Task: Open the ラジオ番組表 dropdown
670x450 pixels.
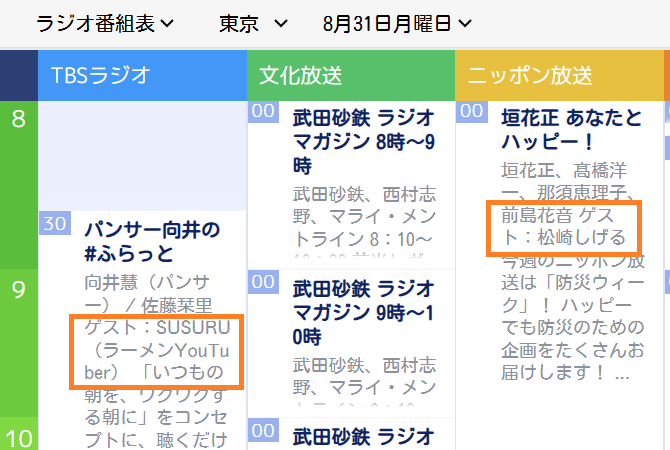Action: (x=105, y=24)
